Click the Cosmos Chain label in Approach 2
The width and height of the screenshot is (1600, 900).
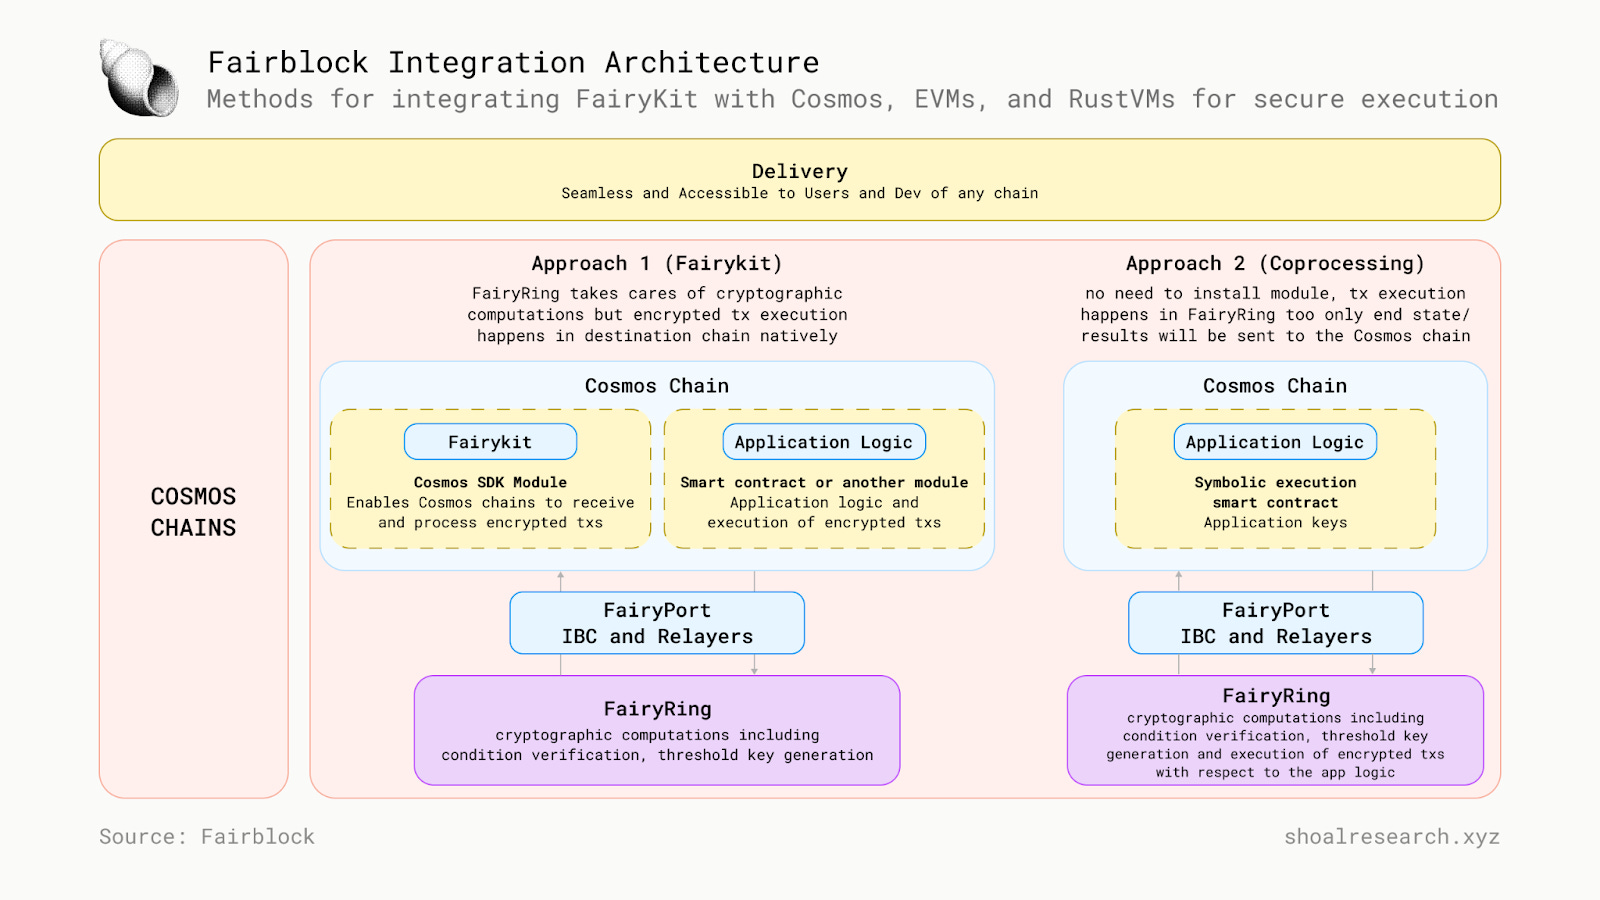[1275, 386]
